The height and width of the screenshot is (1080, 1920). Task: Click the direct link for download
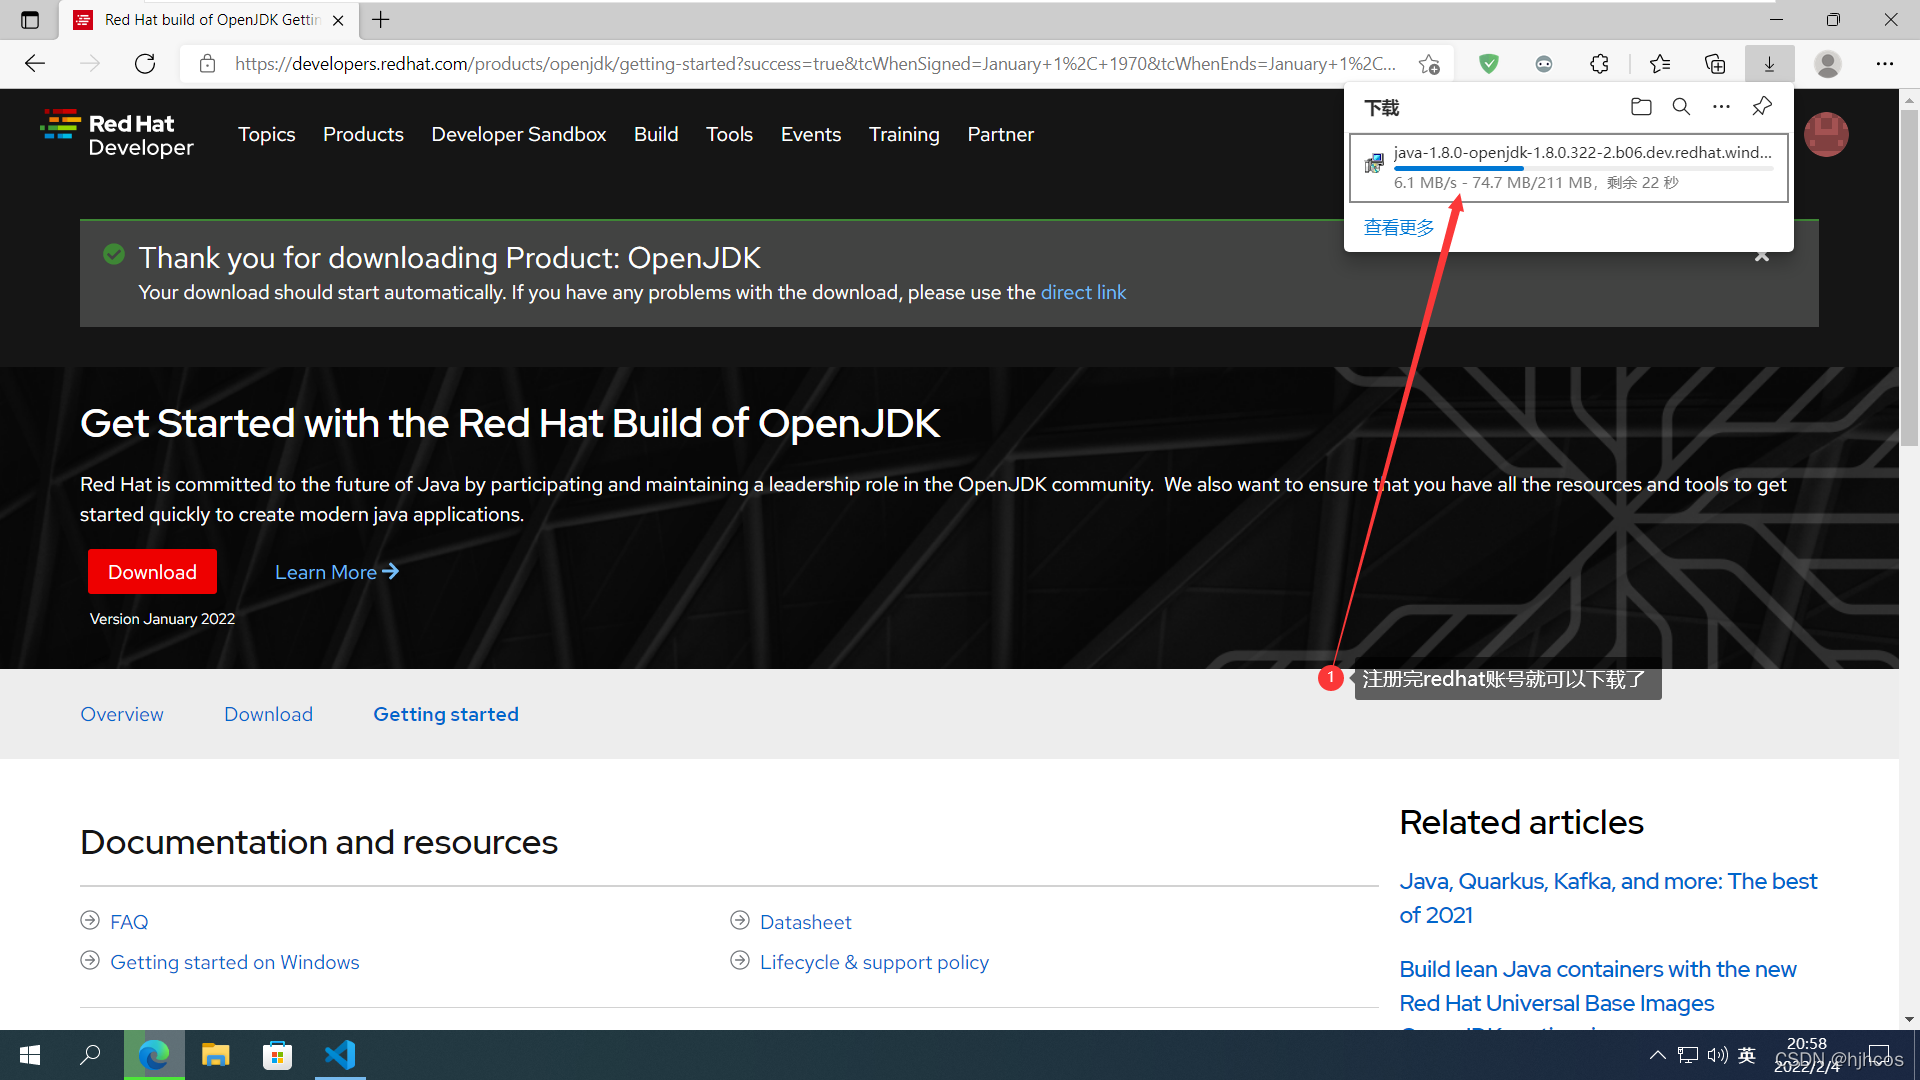click(1083, 292)
